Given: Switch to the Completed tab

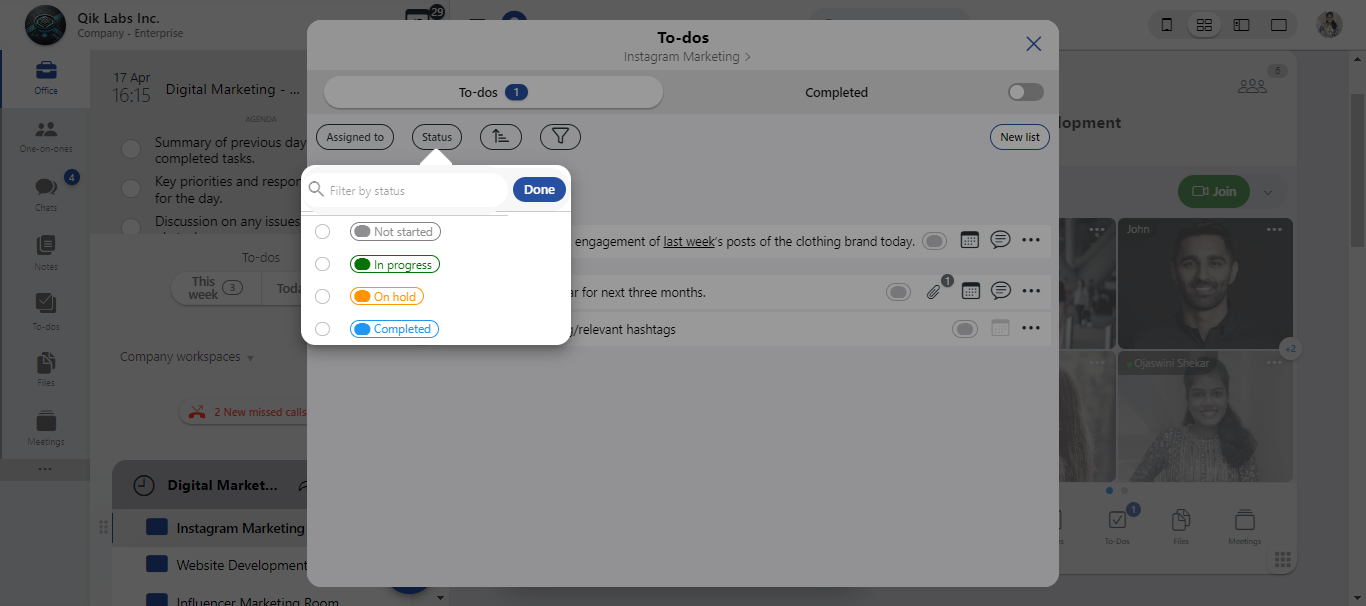Looking at the screenshot, I should [836, 92].
